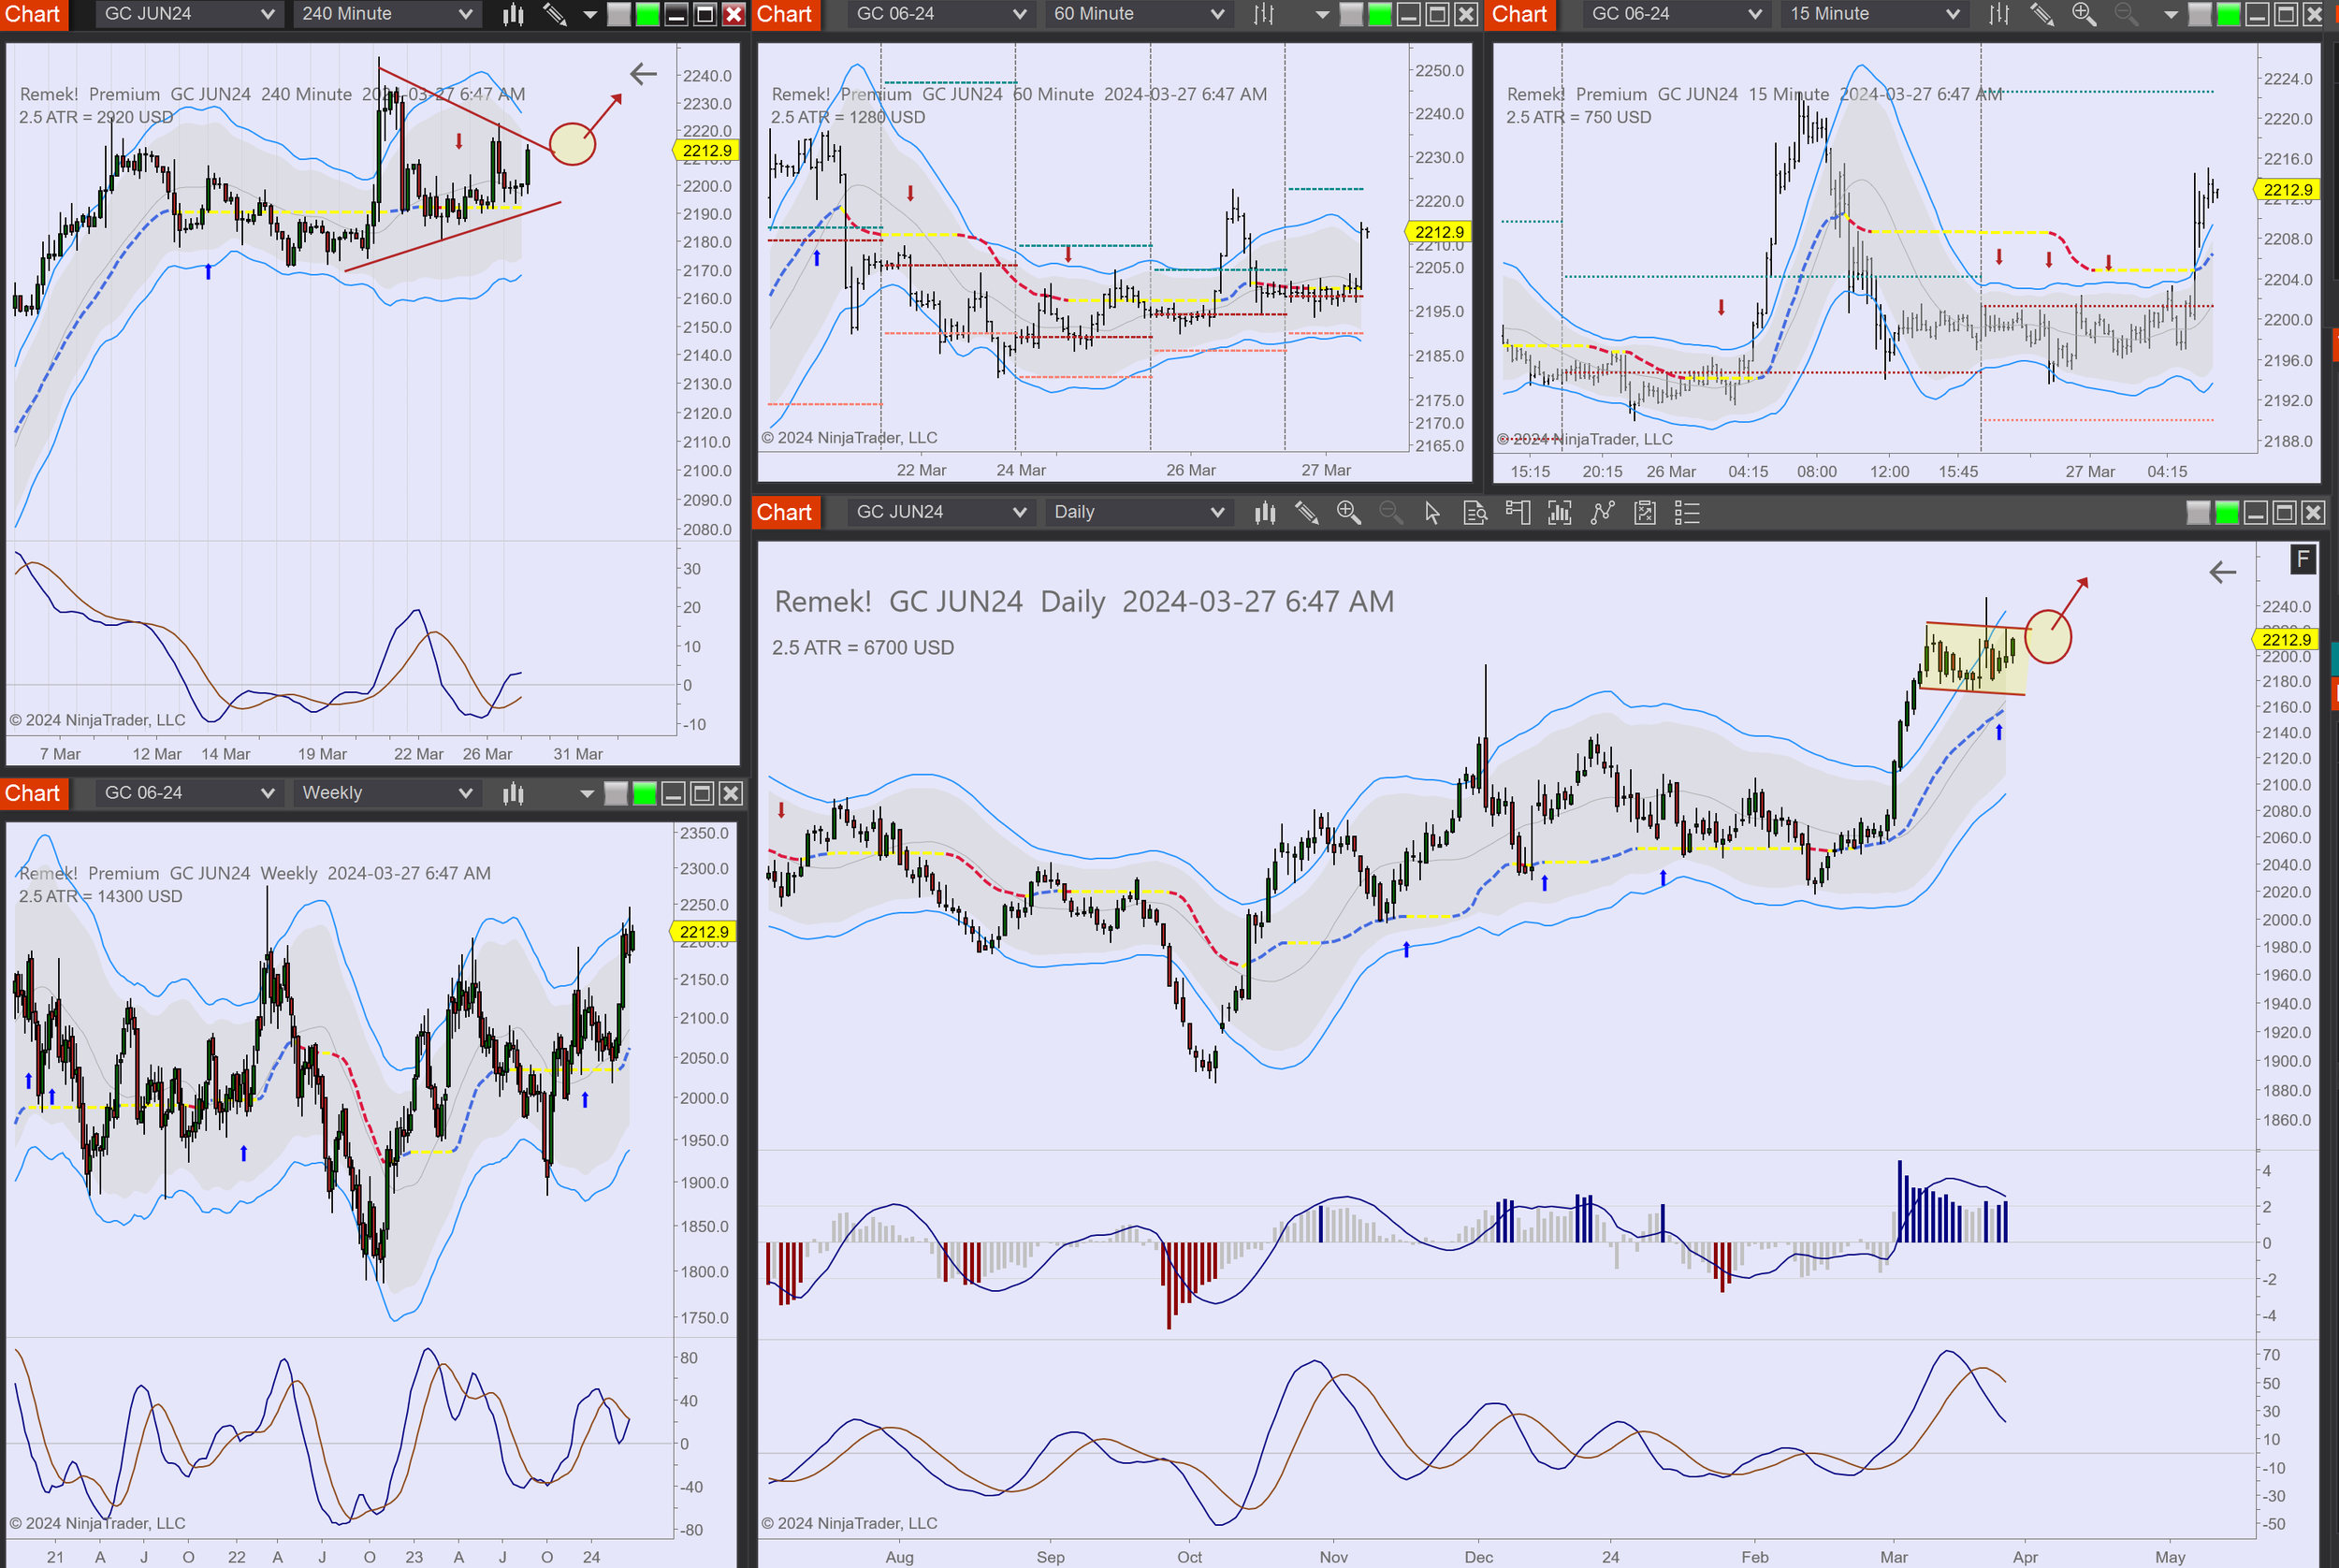Click Chart tab of Weekly window
Image resolution: width=2339 pixels, height=1568 pixels.
pyautogui.click(x=33, y=794)
